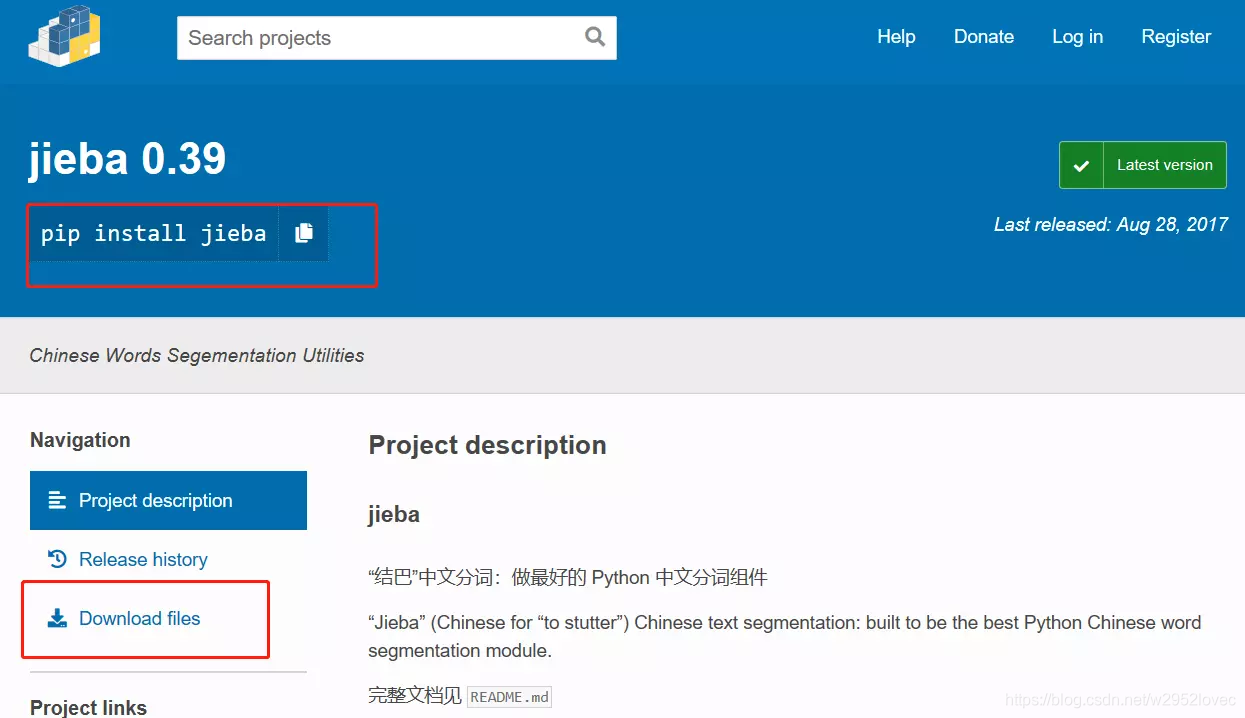Viewport: 1245px width, 718px height.
Task: Click the PyPI logo
Action: (65, 34)
